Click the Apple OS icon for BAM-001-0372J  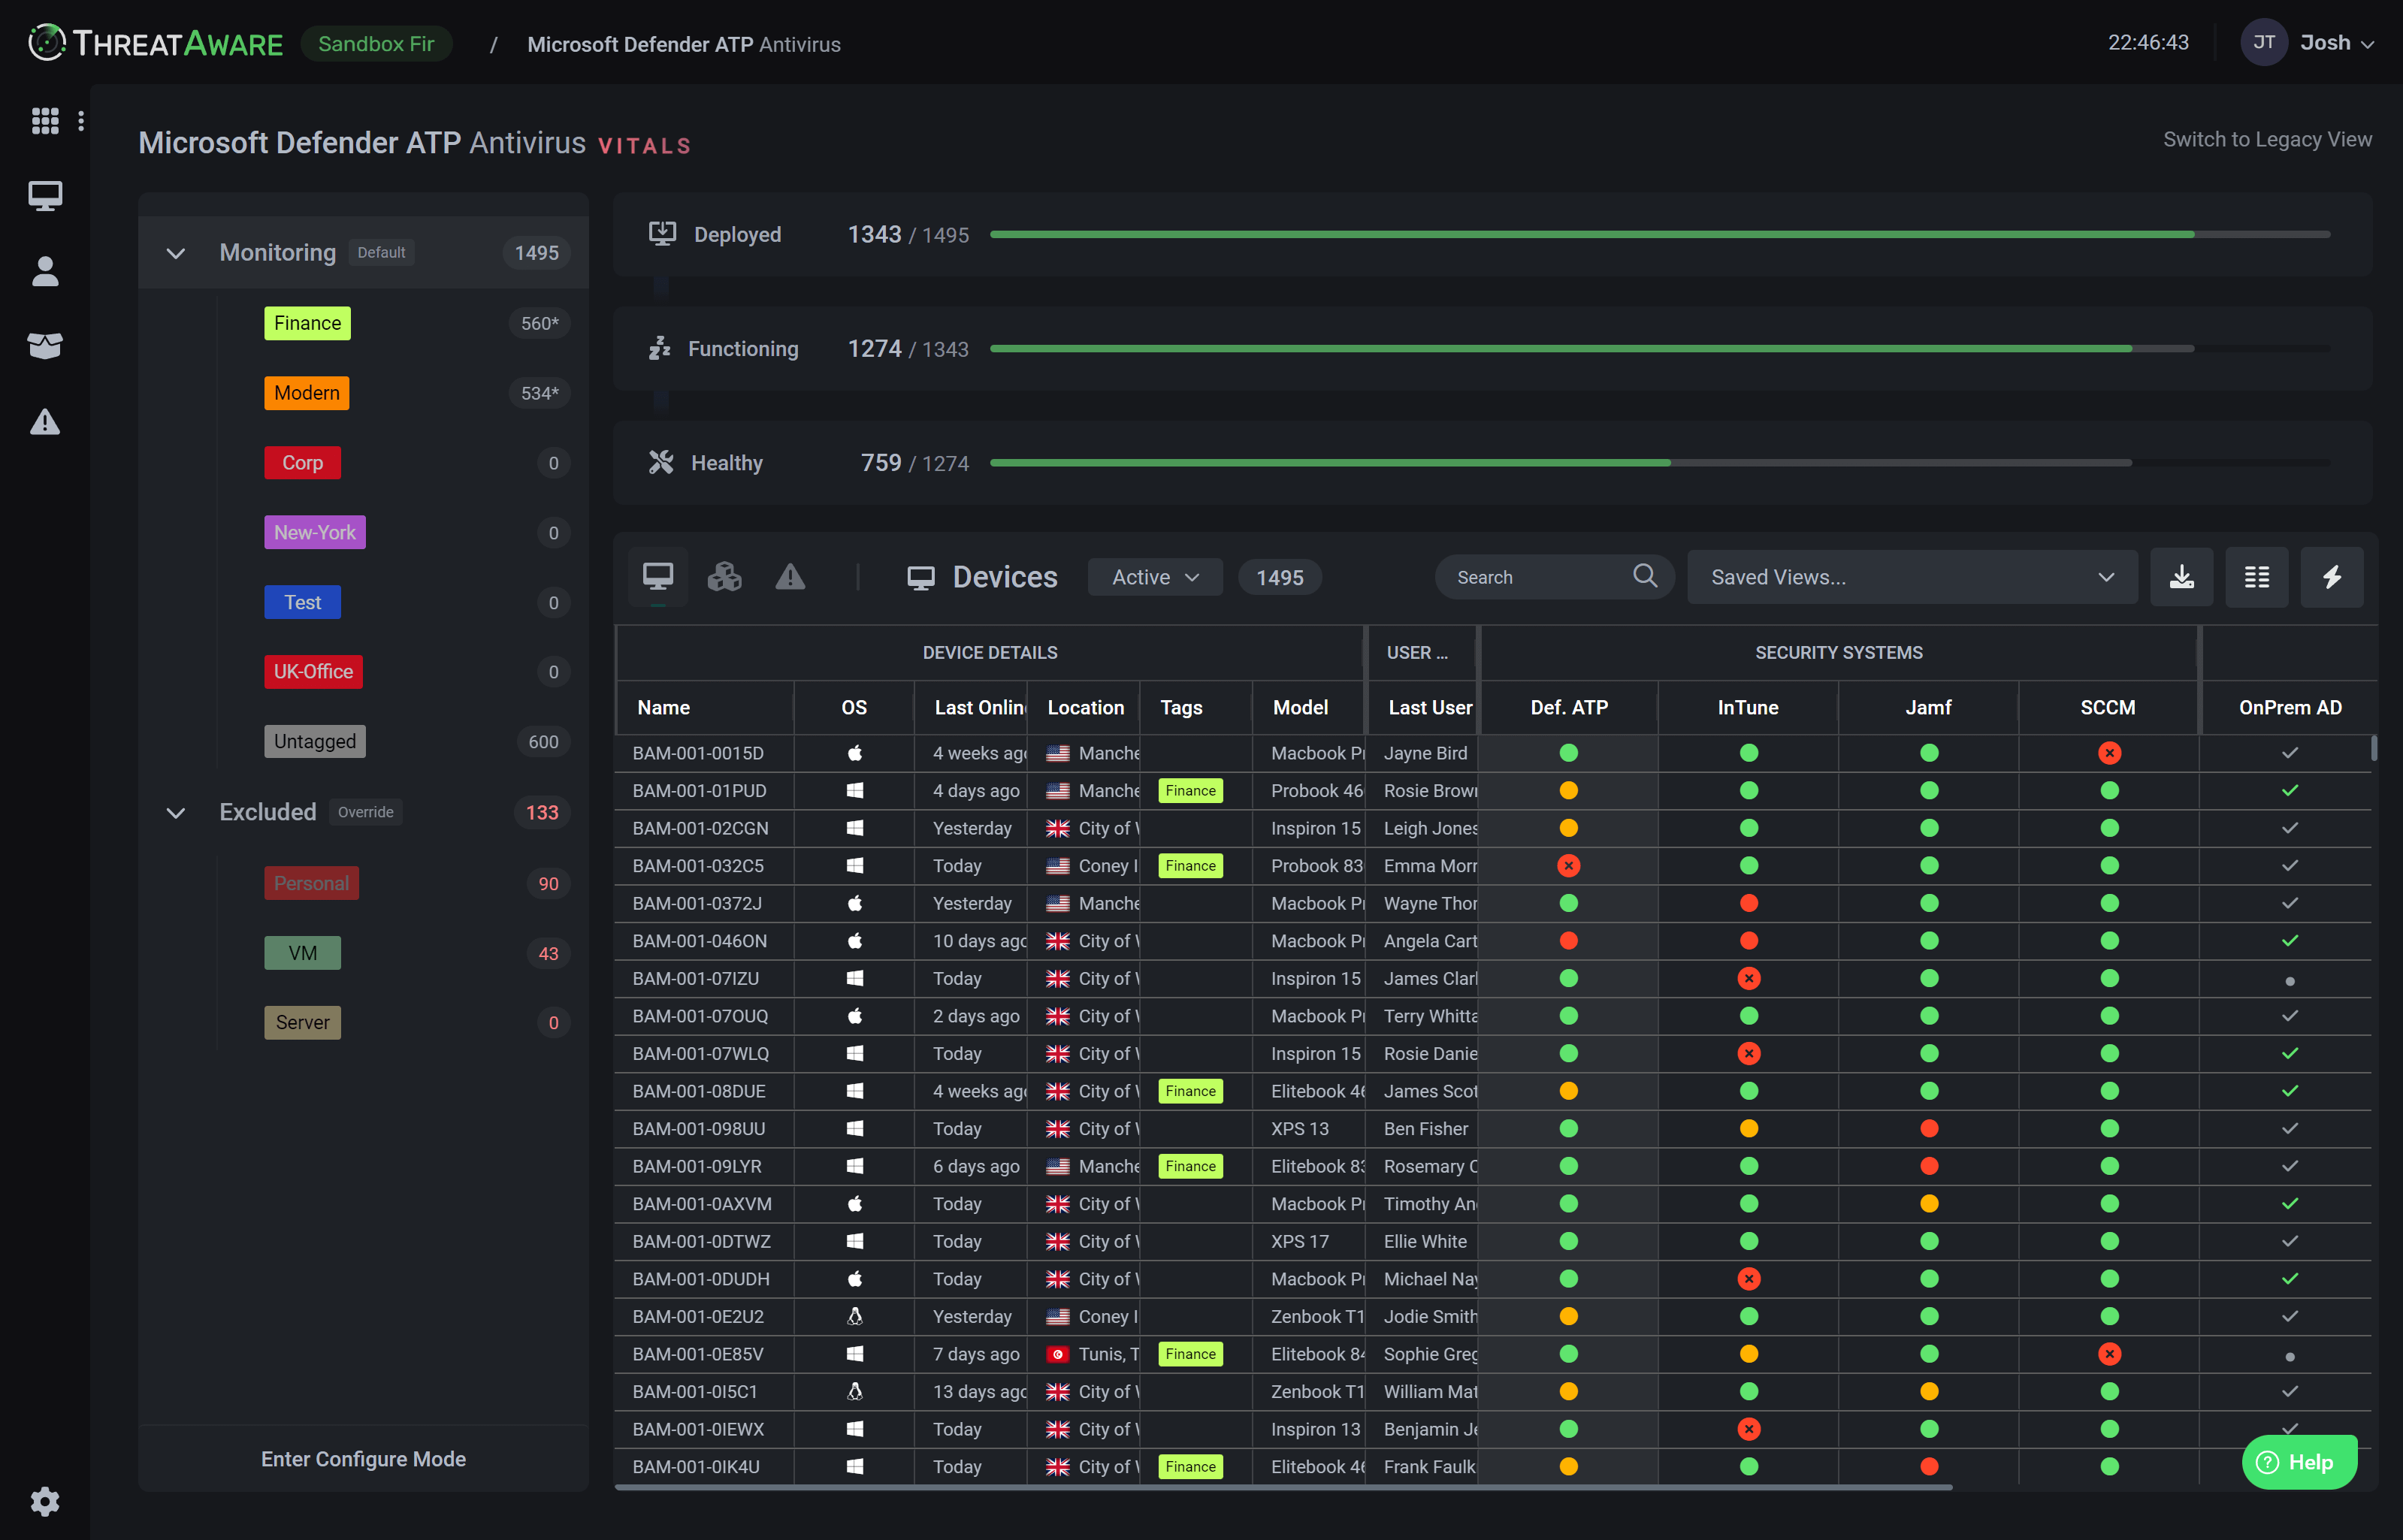coord(854,903)
